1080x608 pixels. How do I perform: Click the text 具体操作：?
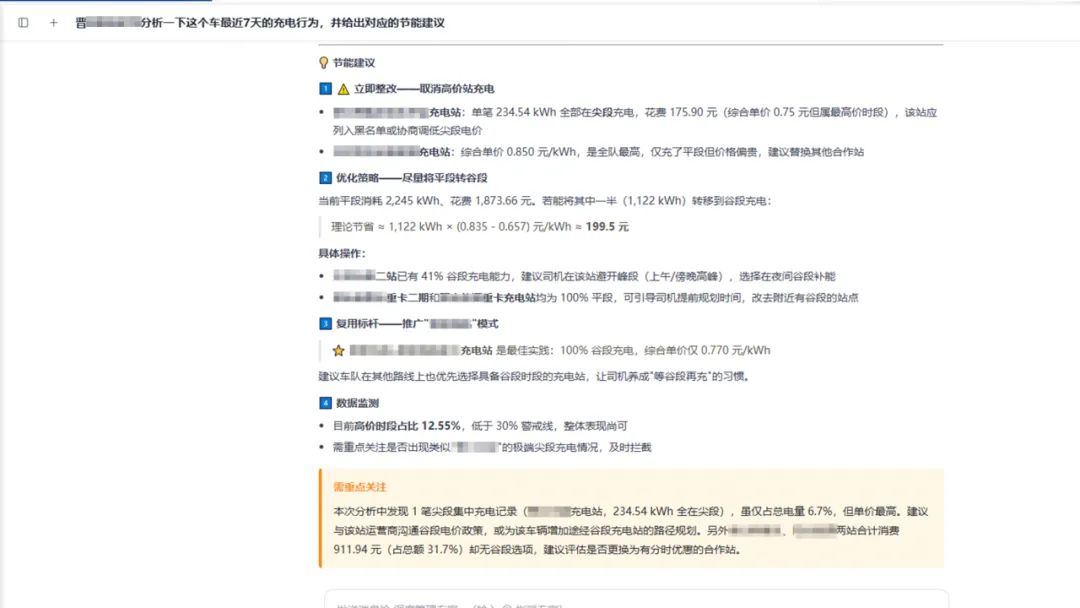tap(342, 253)
